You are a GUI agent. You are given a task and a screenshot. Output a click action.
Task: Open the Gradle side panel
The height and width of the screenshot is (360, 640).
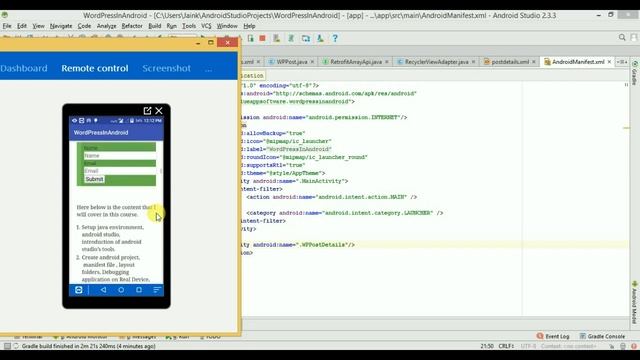coord(635,73)
